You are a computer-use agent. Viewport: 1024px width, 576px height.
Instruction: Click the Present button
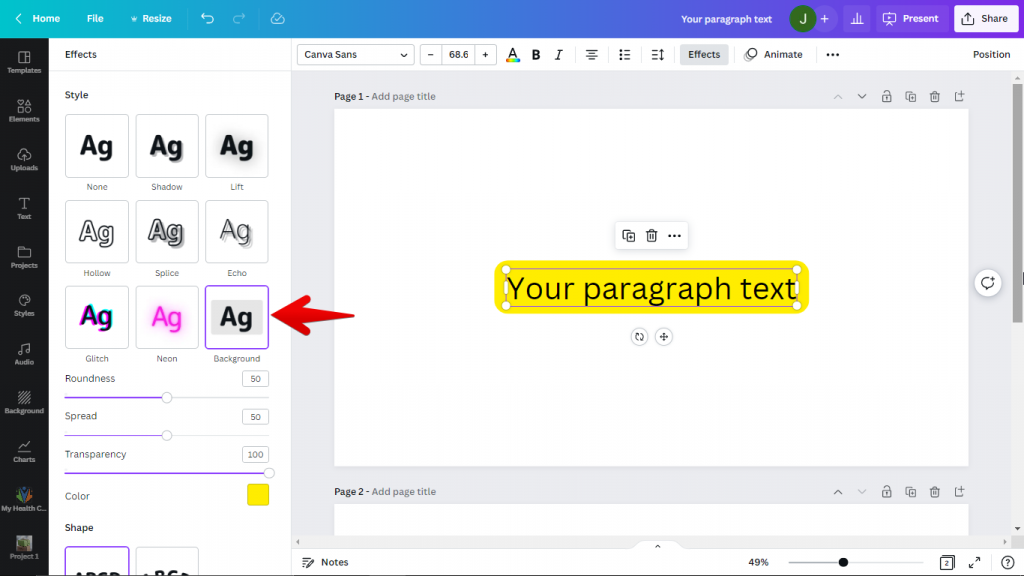(x=911, y=18)
